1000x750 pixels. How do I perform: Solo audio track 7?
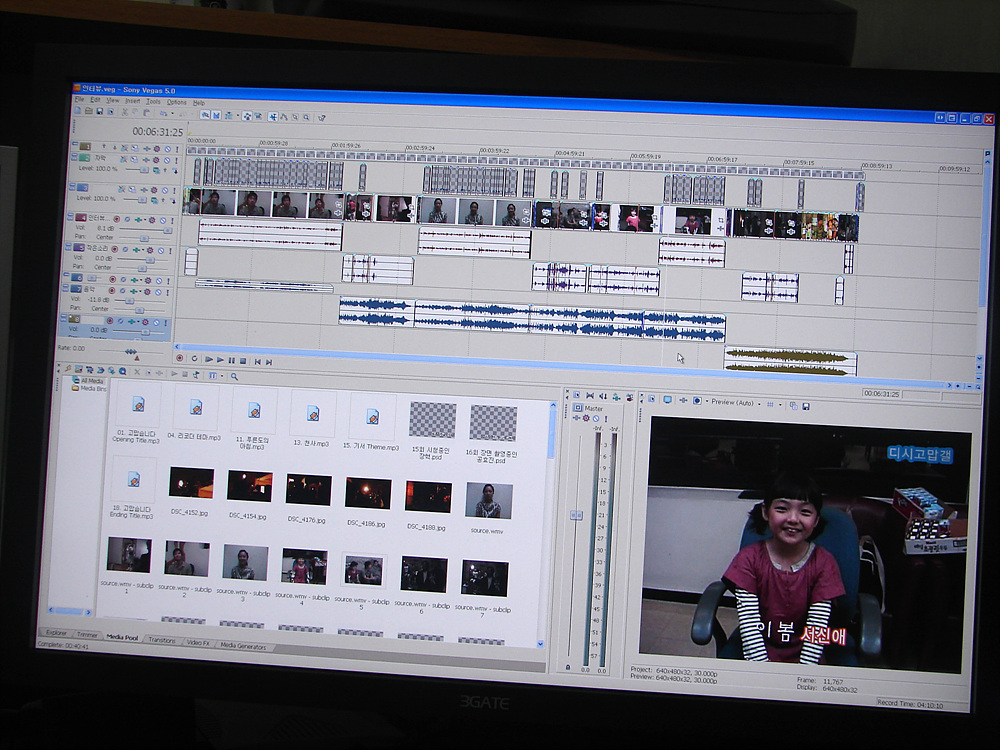coord(167,292)
